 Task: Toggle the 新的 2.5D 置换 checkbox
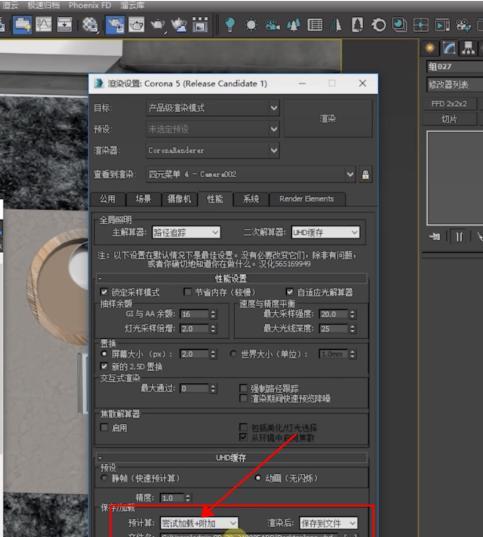[104, 366]
